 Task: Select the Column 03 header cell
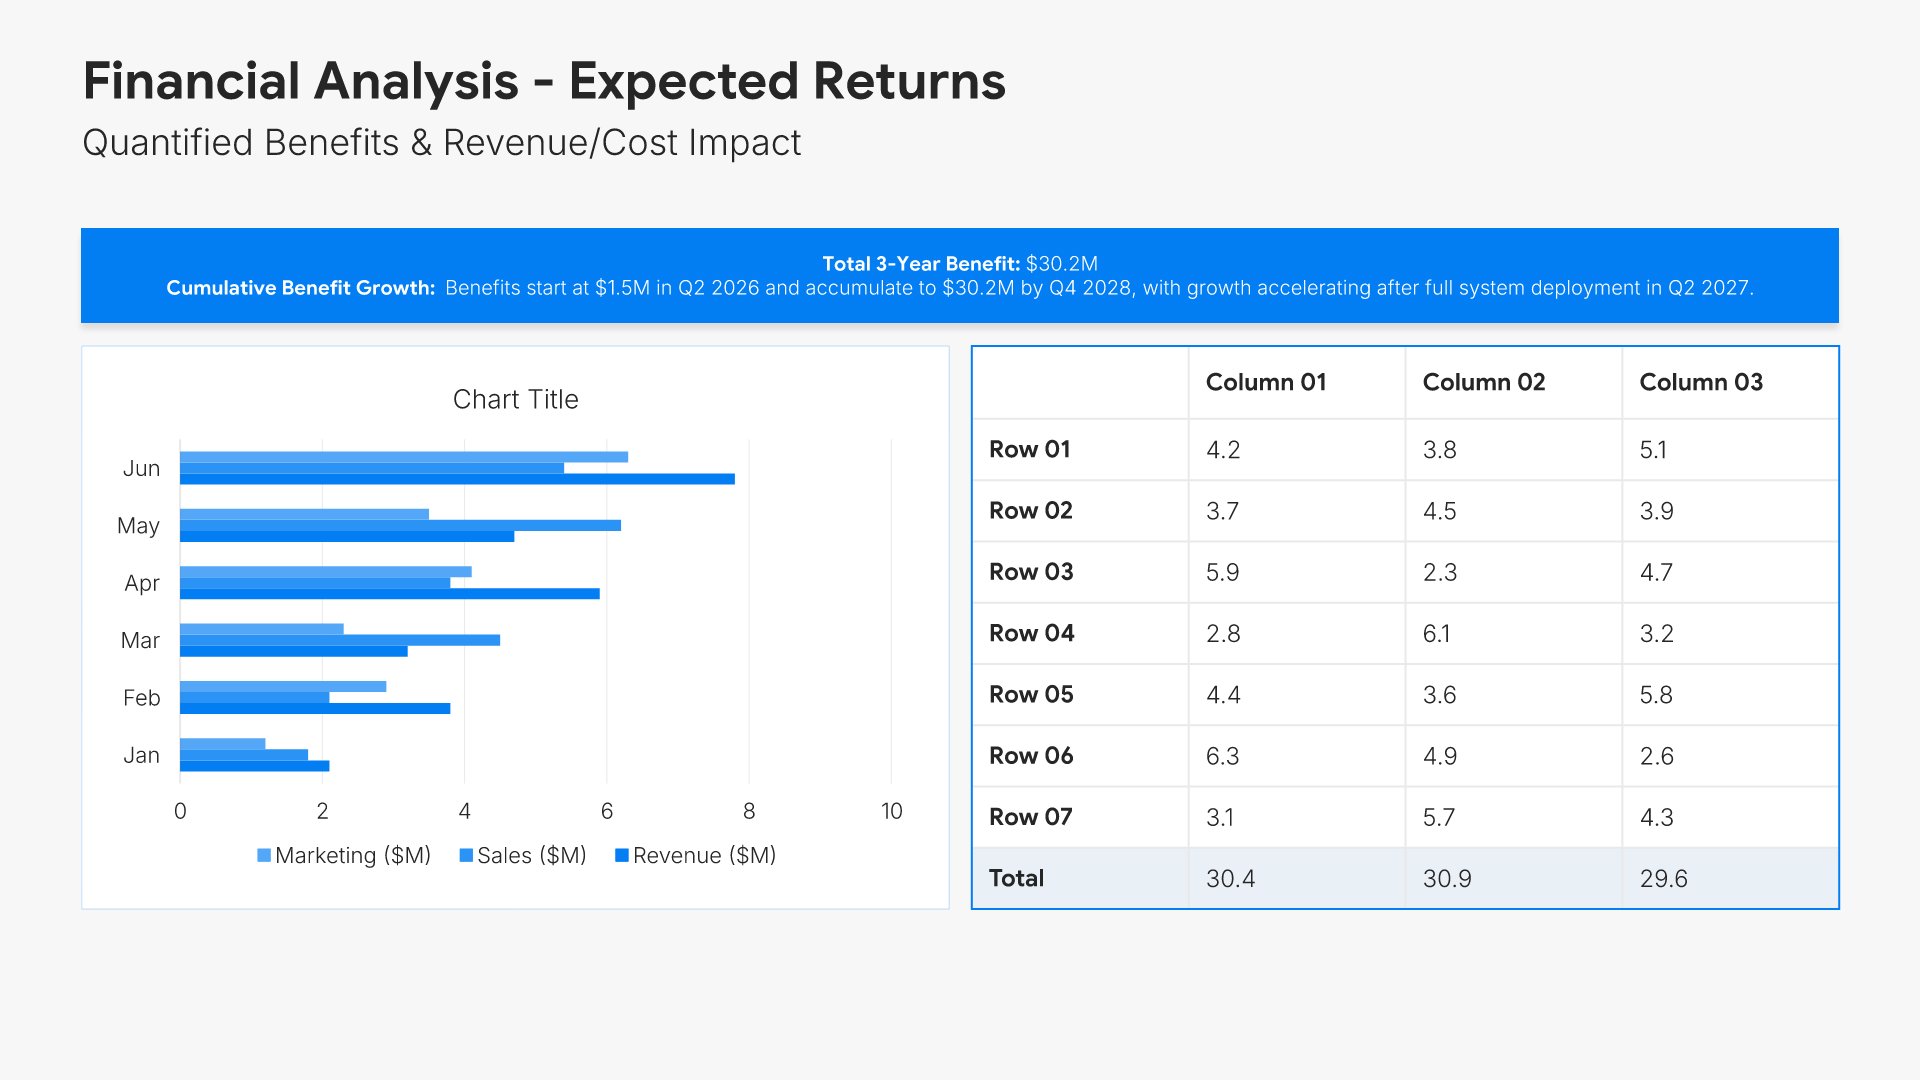click(x=1700, y=382)
